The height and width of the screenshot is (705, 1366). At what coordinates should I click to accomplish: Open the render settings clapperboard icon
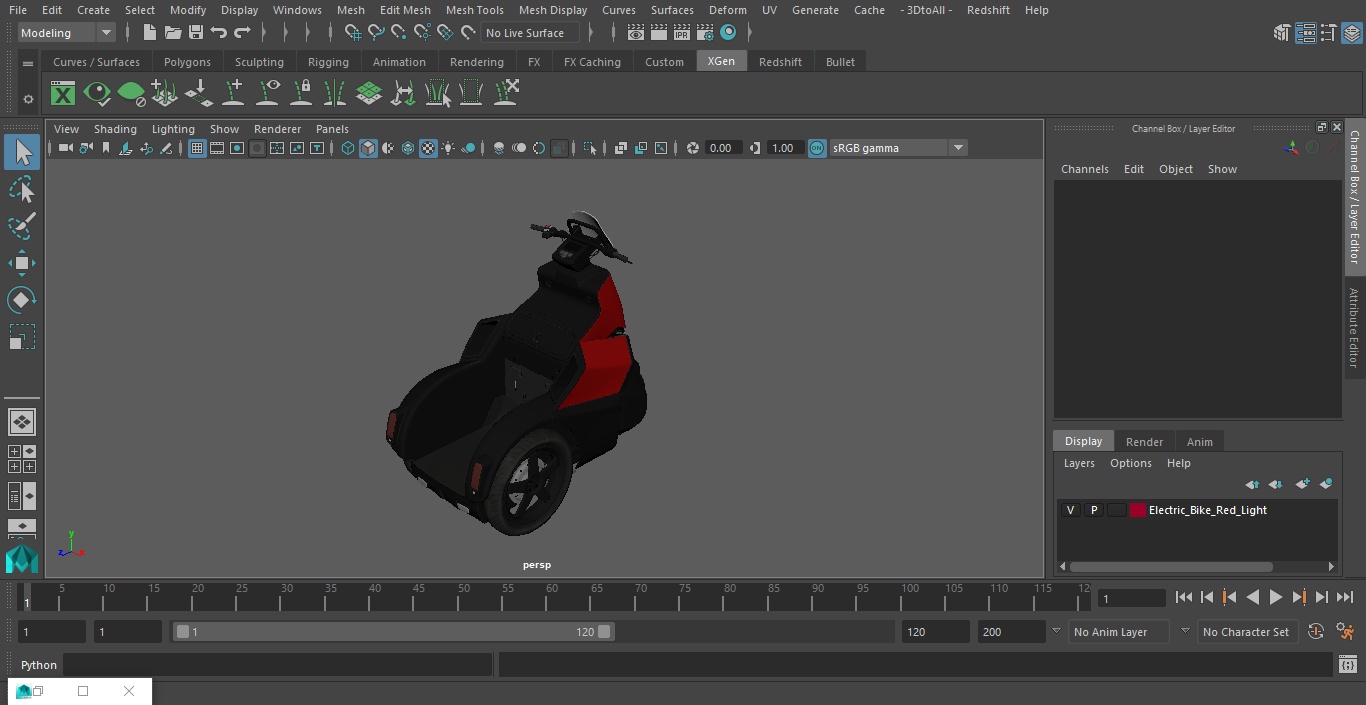click(705, 33)
